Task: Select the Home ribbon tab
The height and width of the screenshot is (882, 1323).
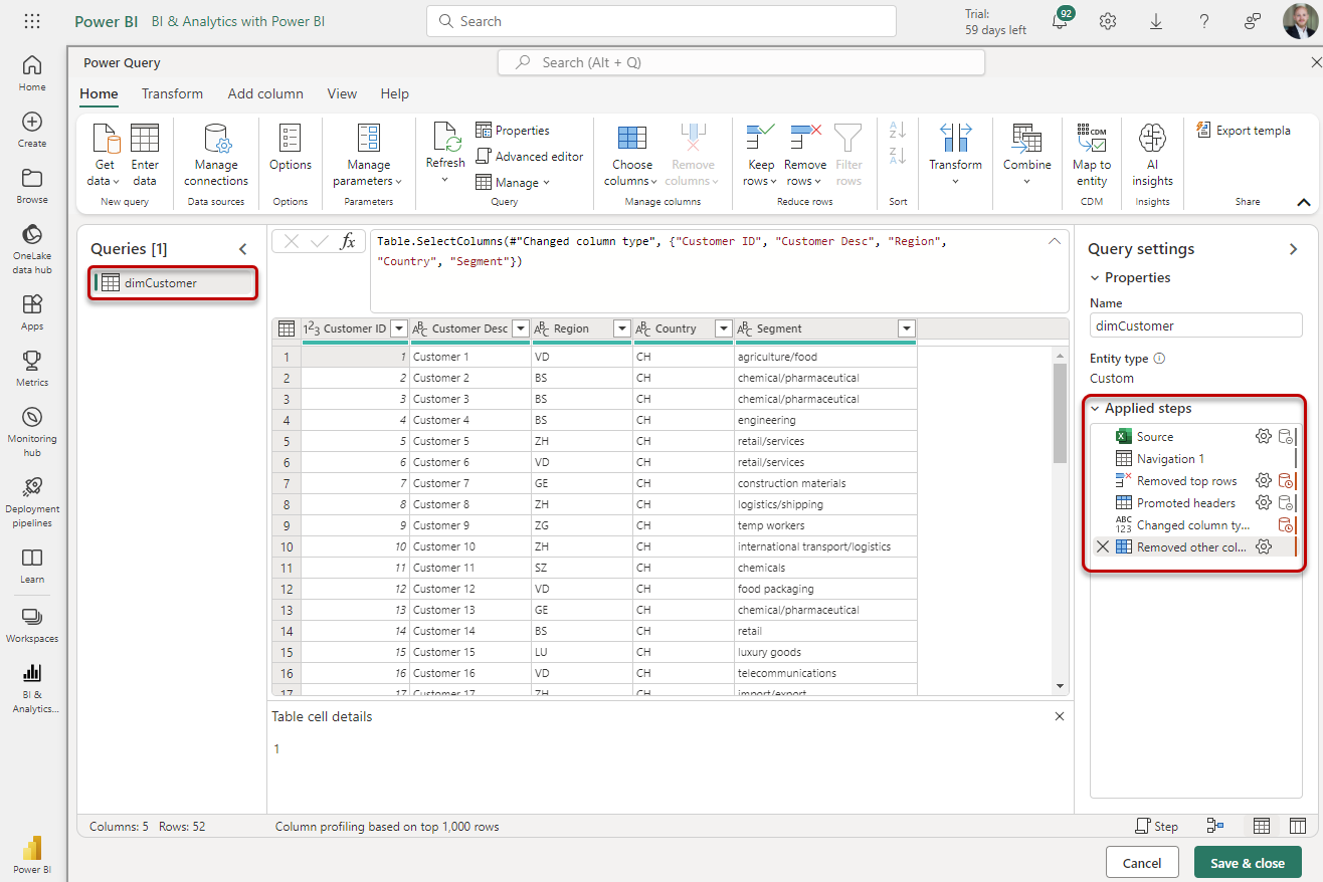Action: tap(99, 93)
